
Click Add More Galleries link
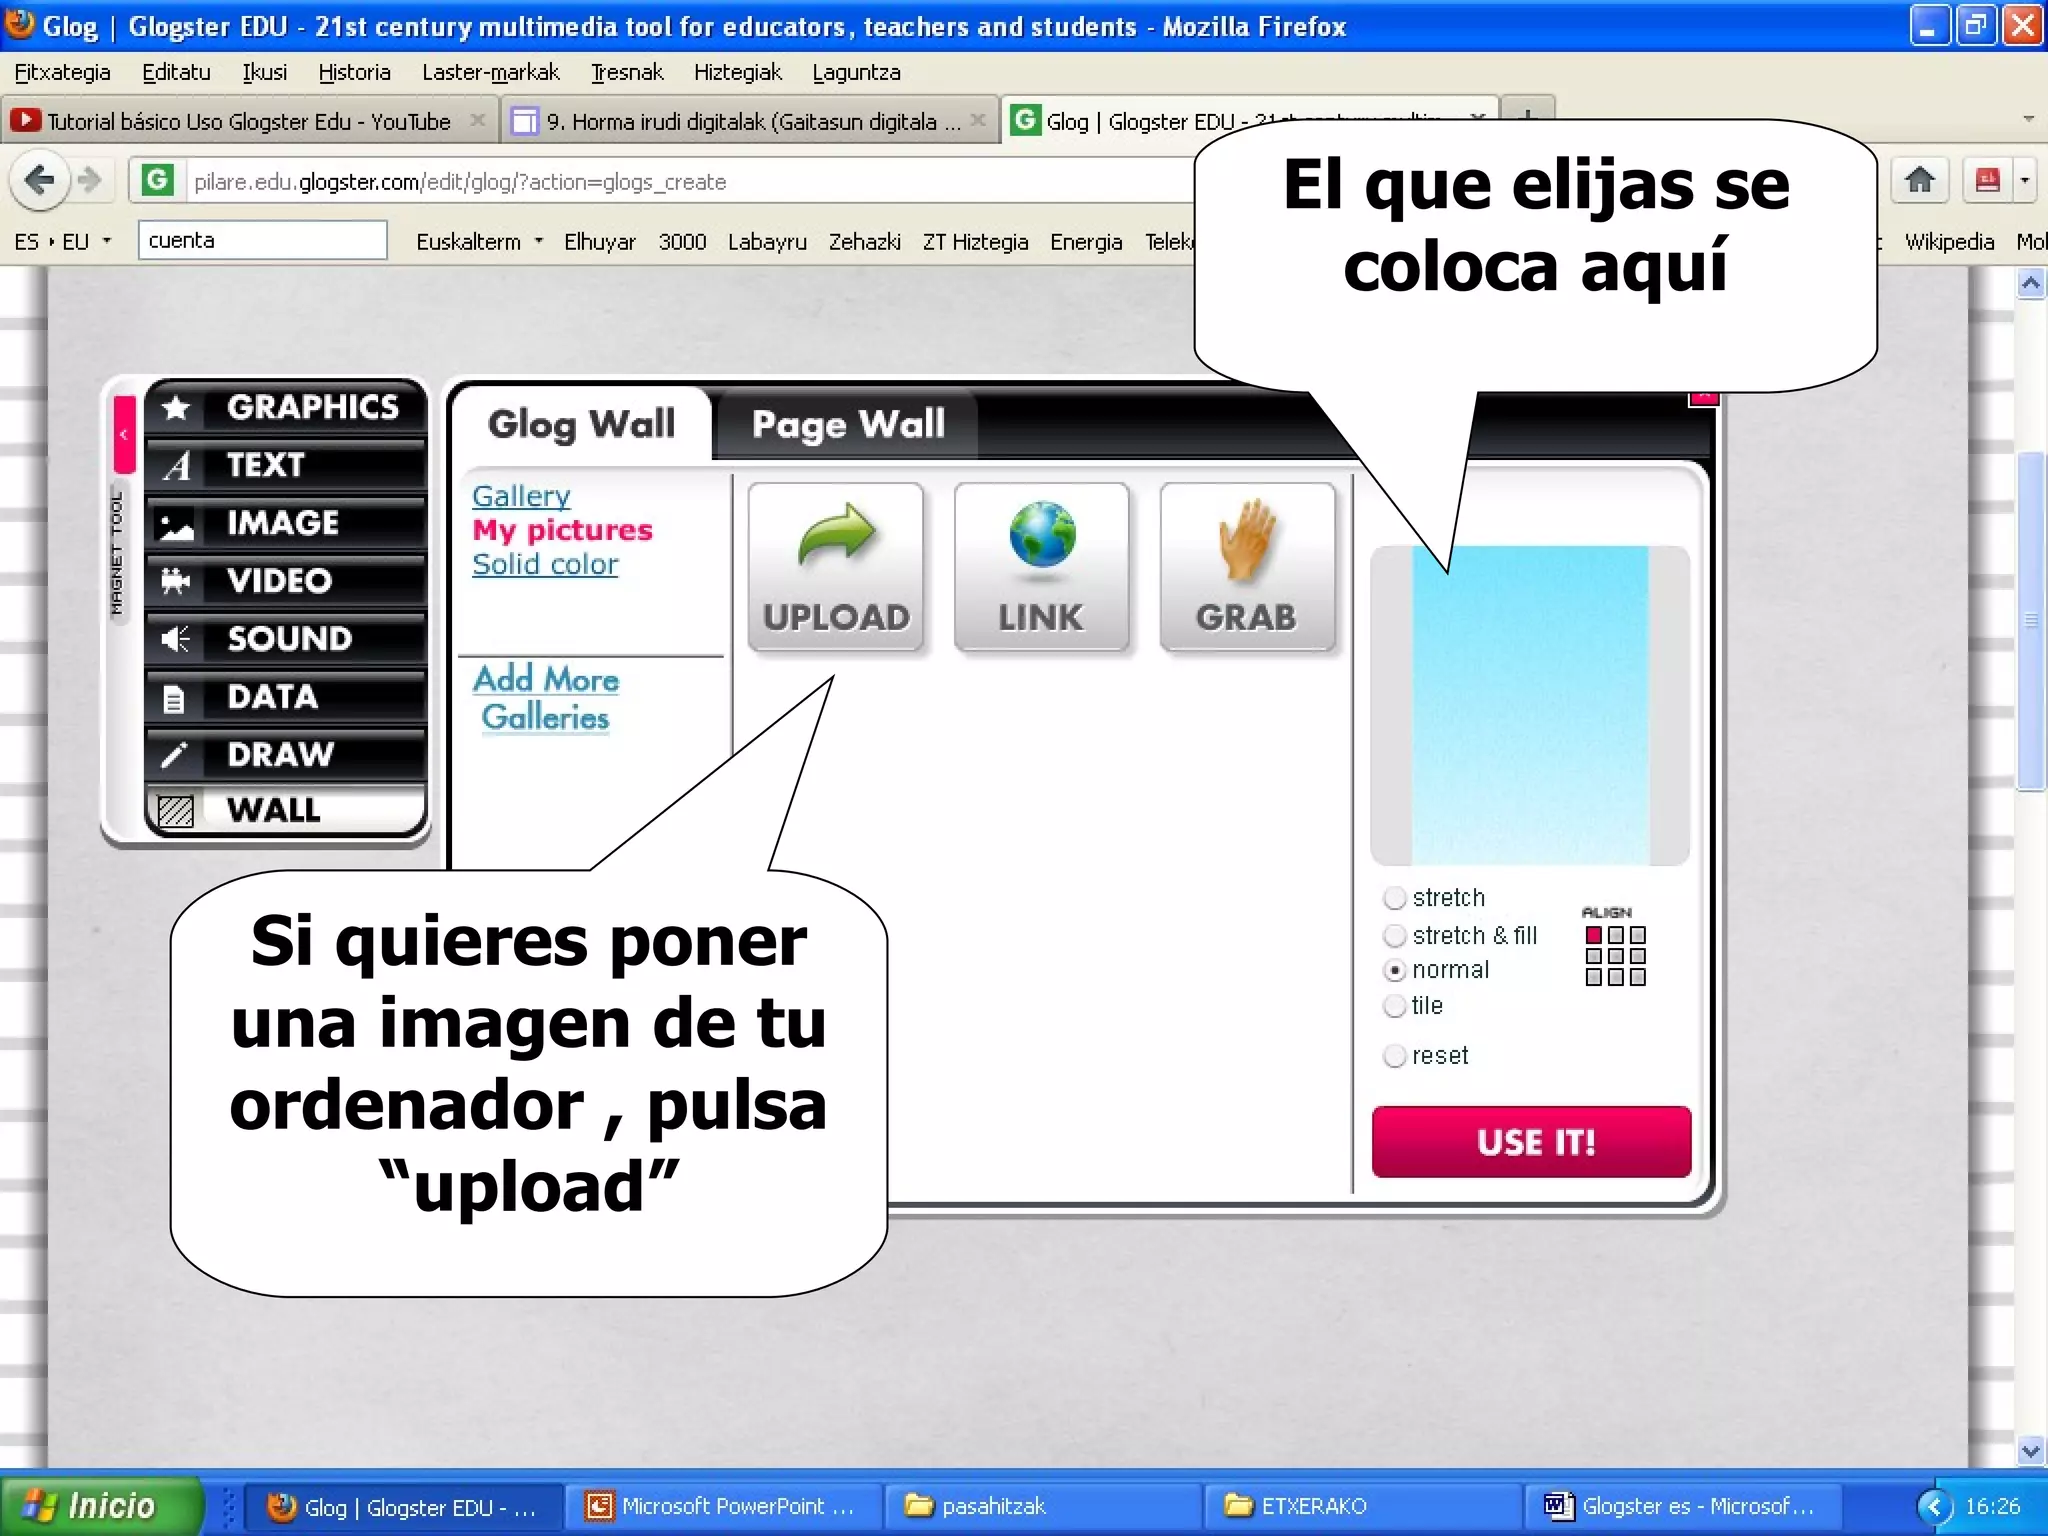[546, 698]
